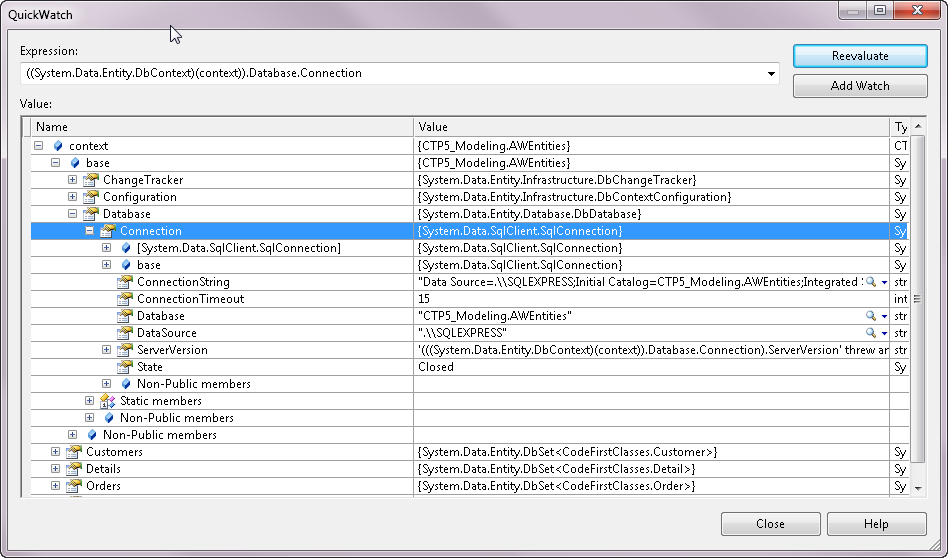948x558 pixels.
Task: Click the Help button
Action: [x=876, y=524]
